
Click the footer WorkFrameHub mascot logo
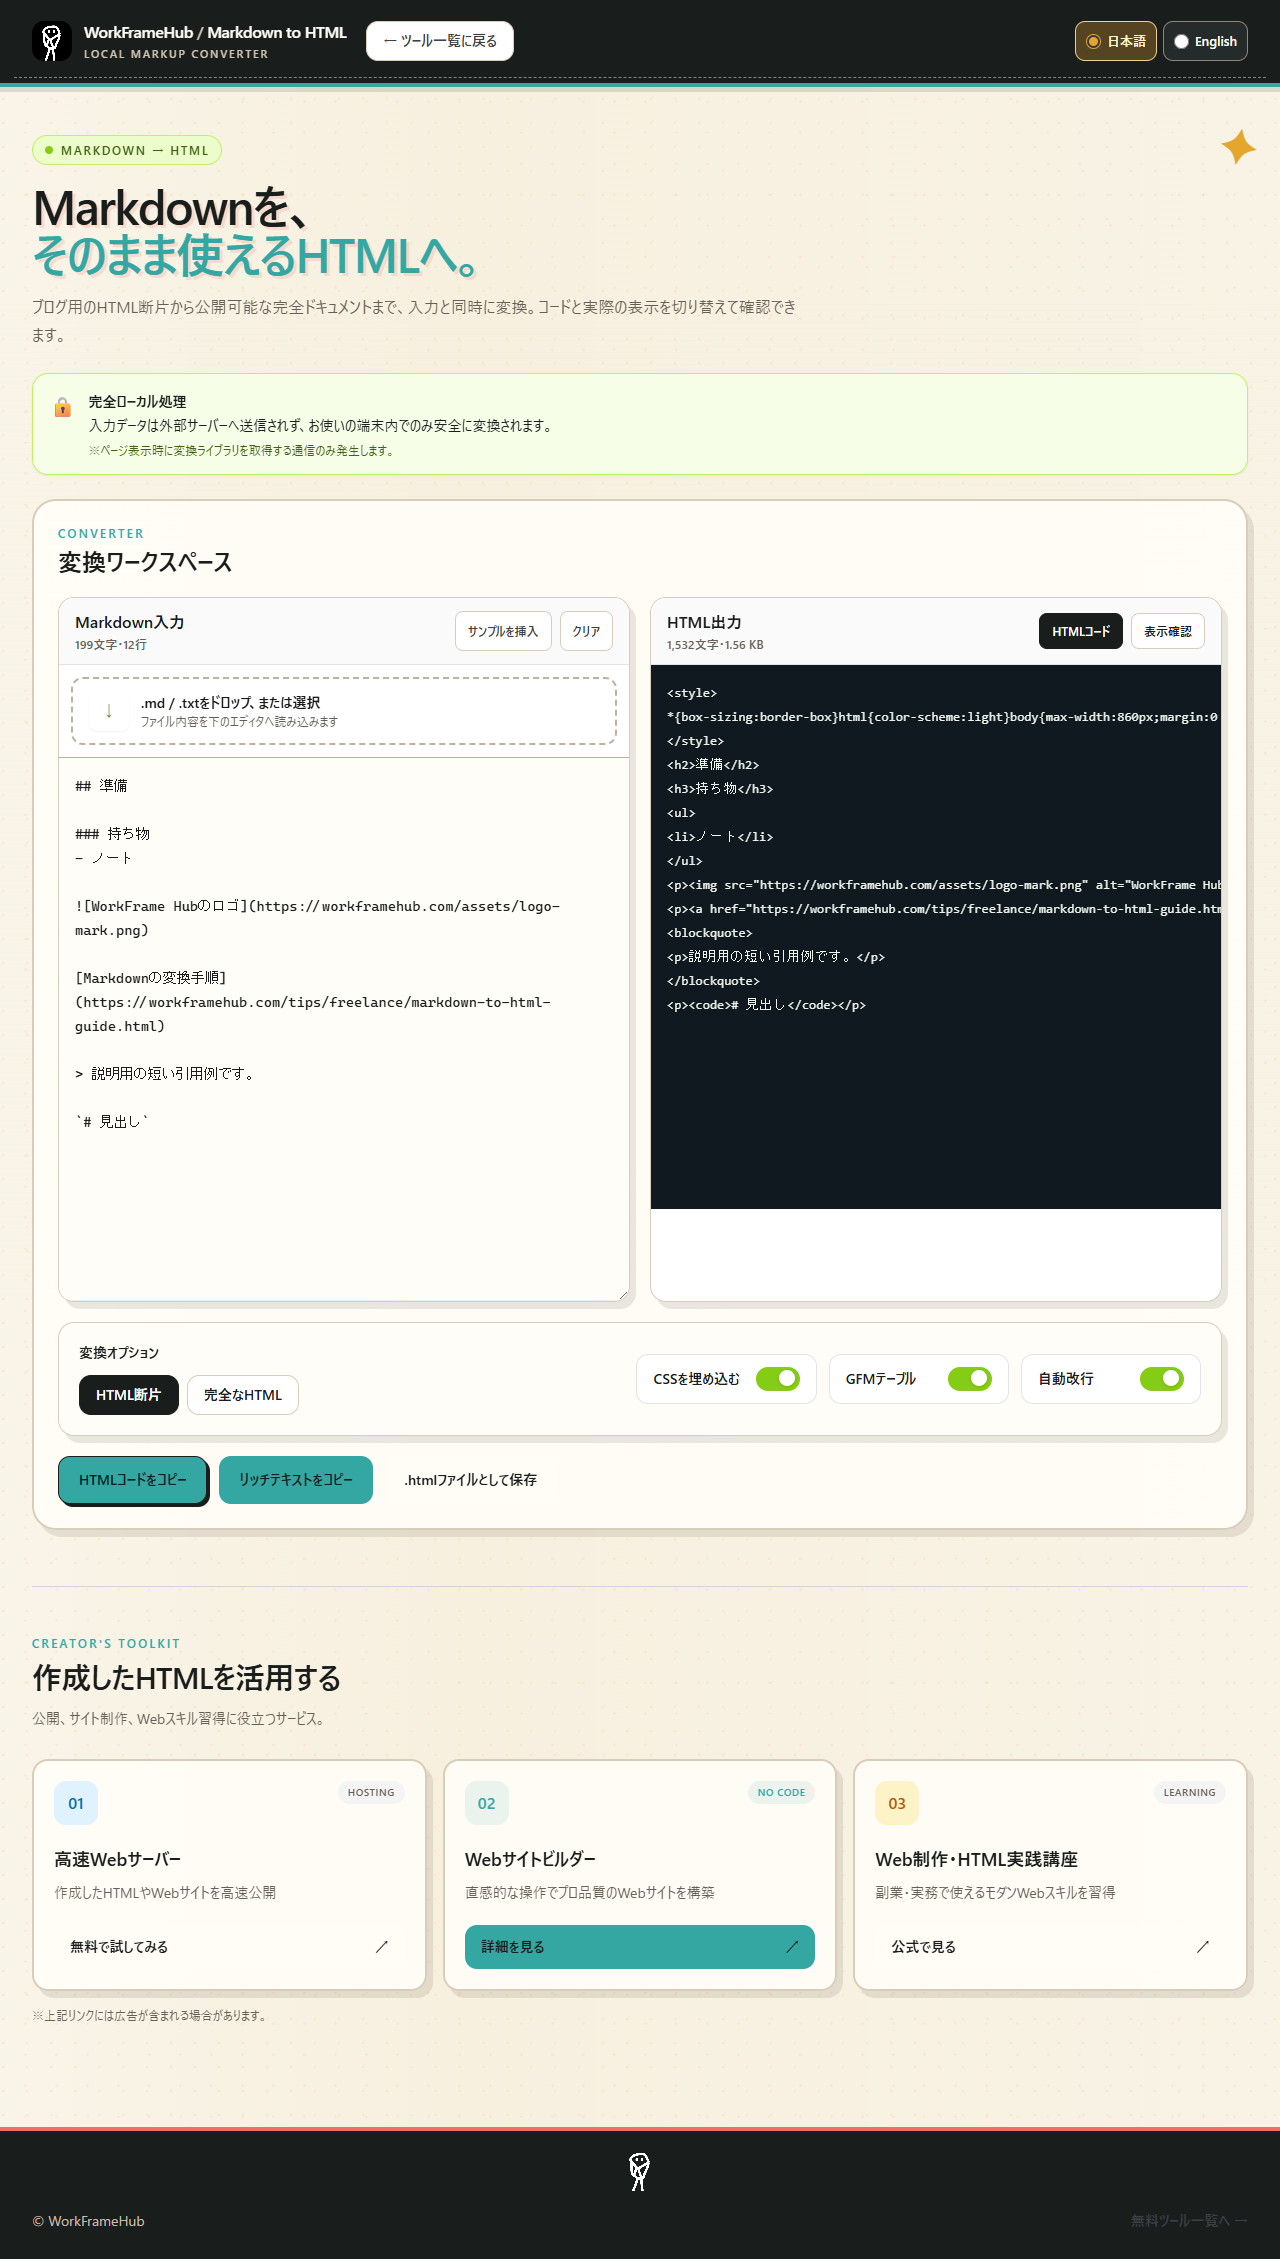(639, 2171)
